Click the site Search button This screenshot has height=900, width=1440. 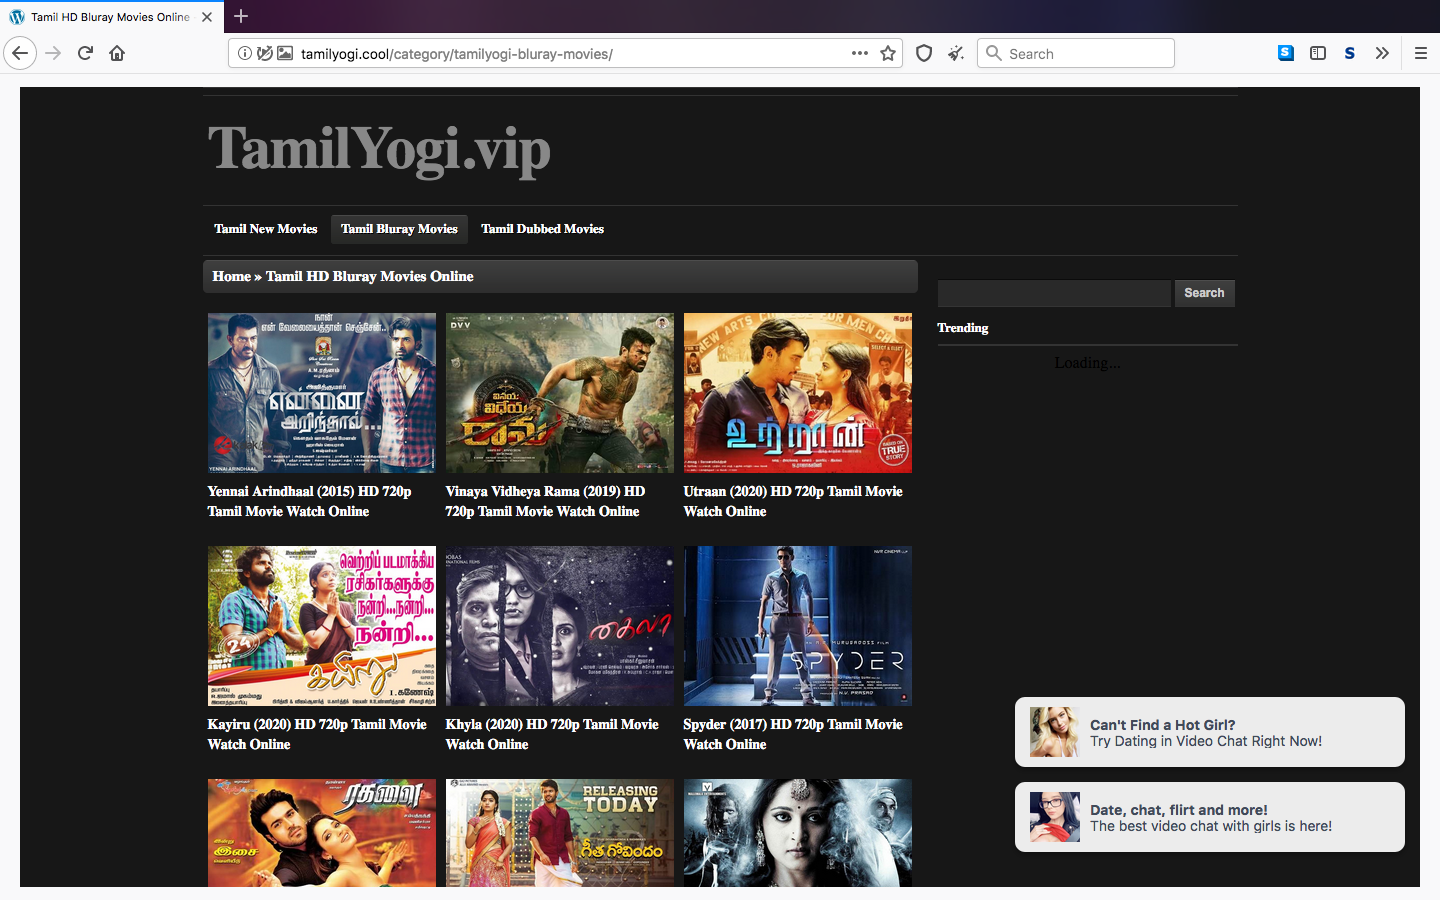click(x=1204, y=293)
